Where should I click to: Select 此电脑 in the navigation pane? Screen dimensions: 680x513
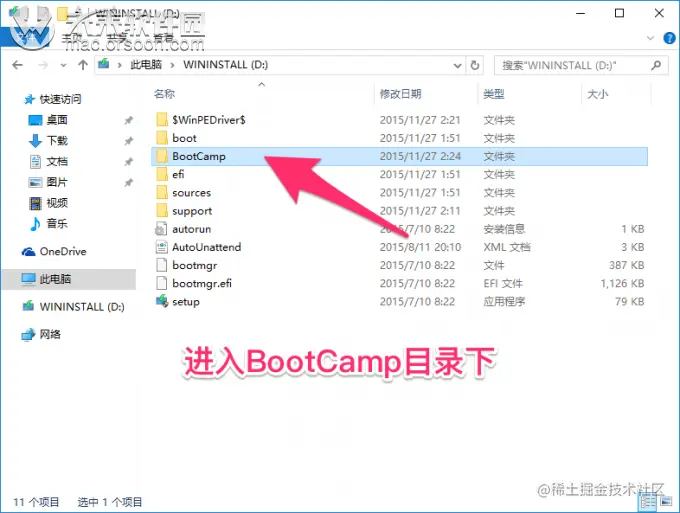55,279
